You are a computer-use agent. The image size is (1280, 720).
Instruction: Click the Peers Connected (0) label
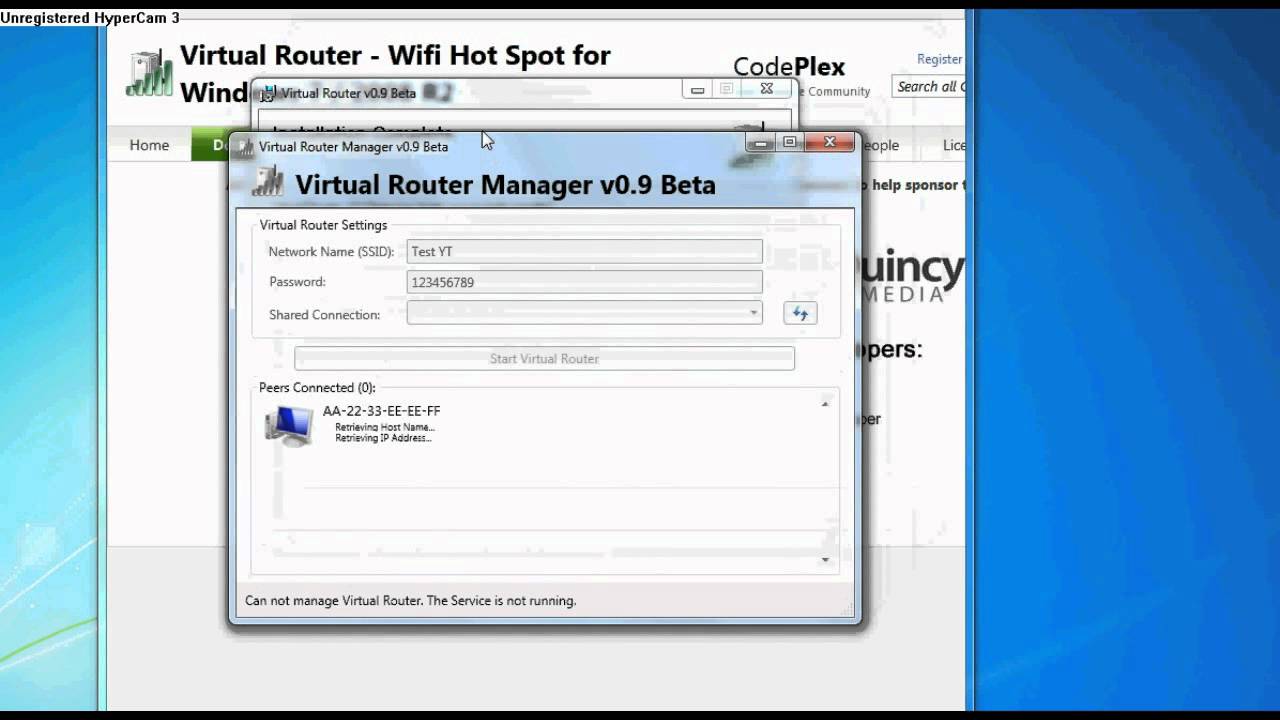(317, 388)
